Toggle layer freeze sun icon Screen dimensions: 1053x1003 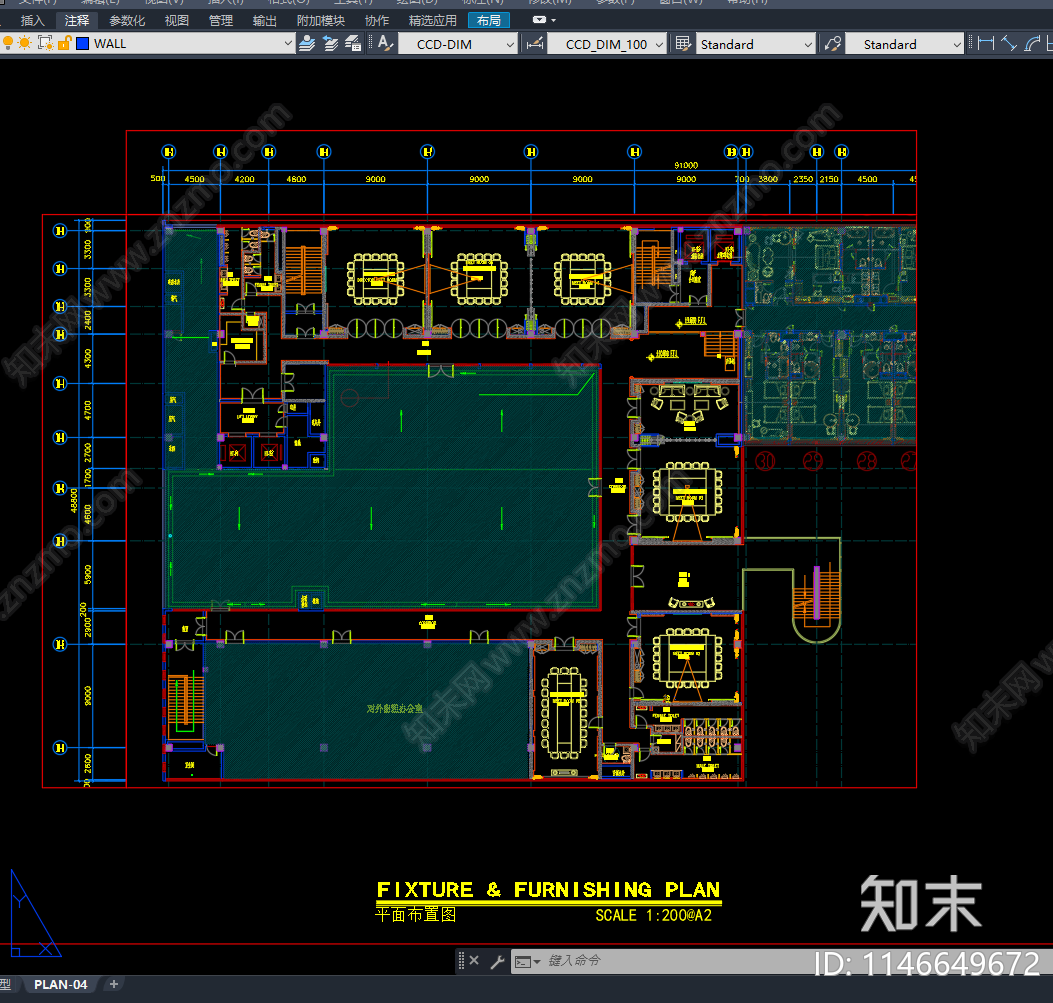point(25,44)
